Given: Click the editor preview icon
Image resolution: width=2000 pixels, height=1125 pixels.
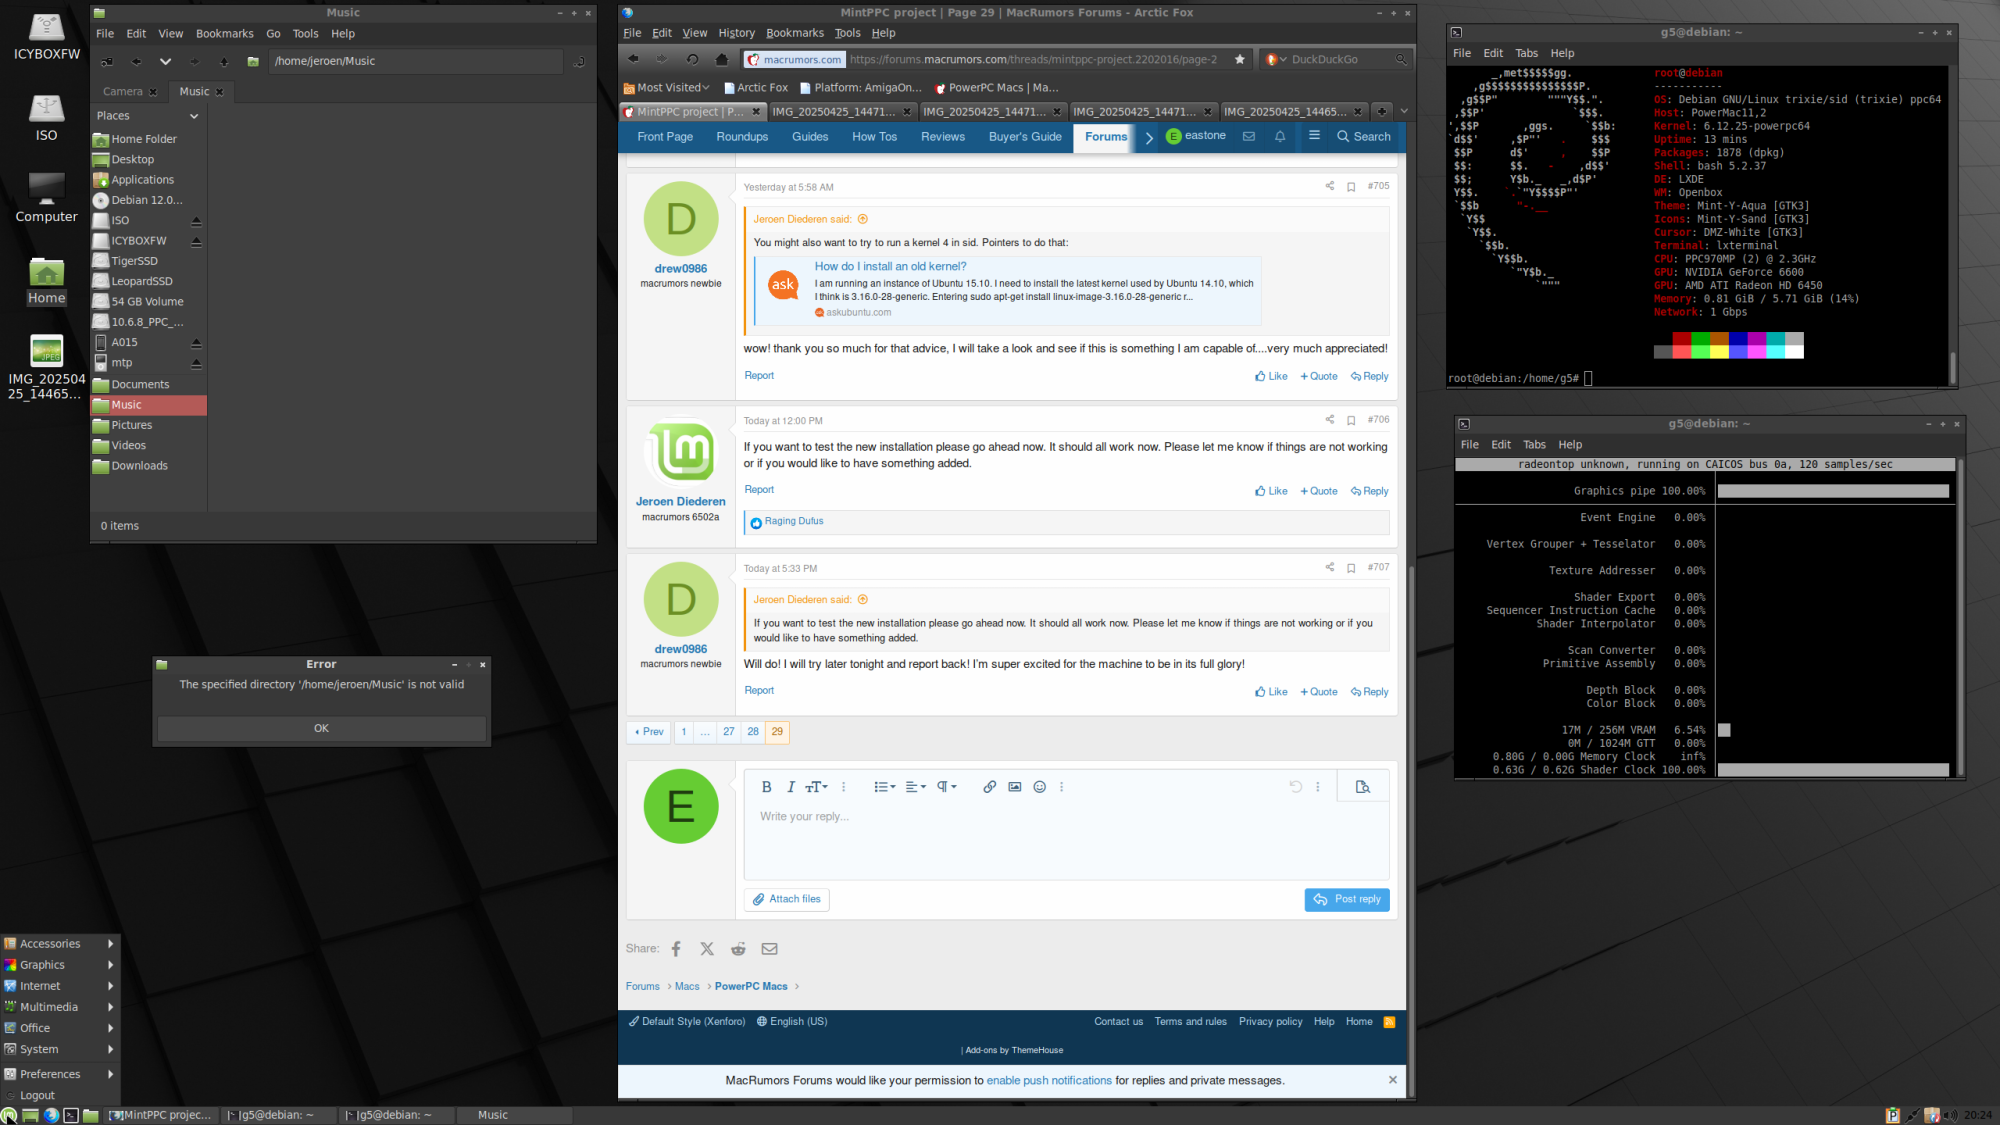Looking at the screenshot, I should [x=1362, y=787].
